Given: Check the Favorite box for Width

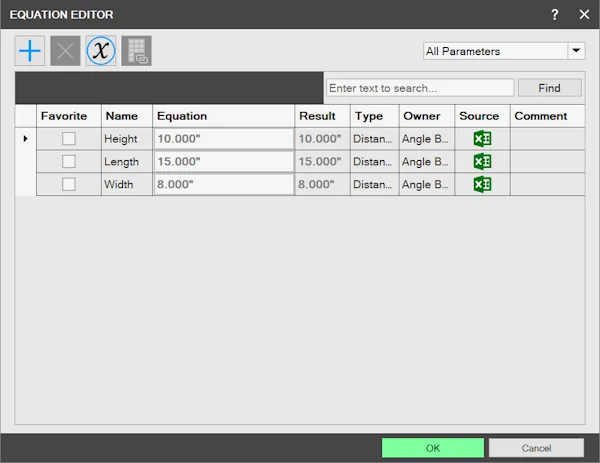Looking at the screenshot, I should tap(69, 184).
